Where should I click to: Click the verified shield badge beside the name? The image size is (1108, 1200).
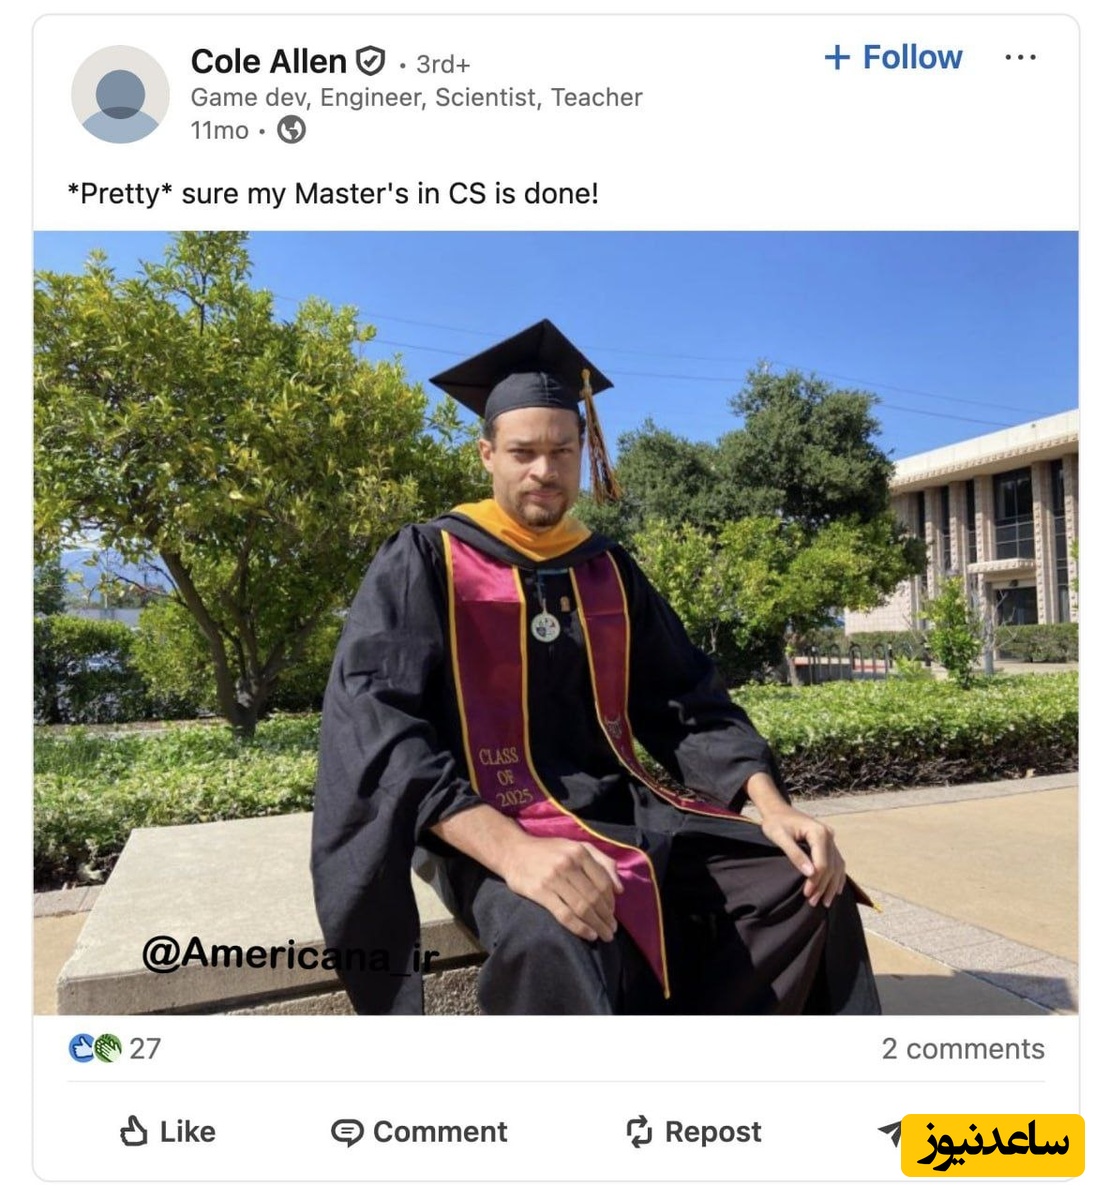pos(371,62)
